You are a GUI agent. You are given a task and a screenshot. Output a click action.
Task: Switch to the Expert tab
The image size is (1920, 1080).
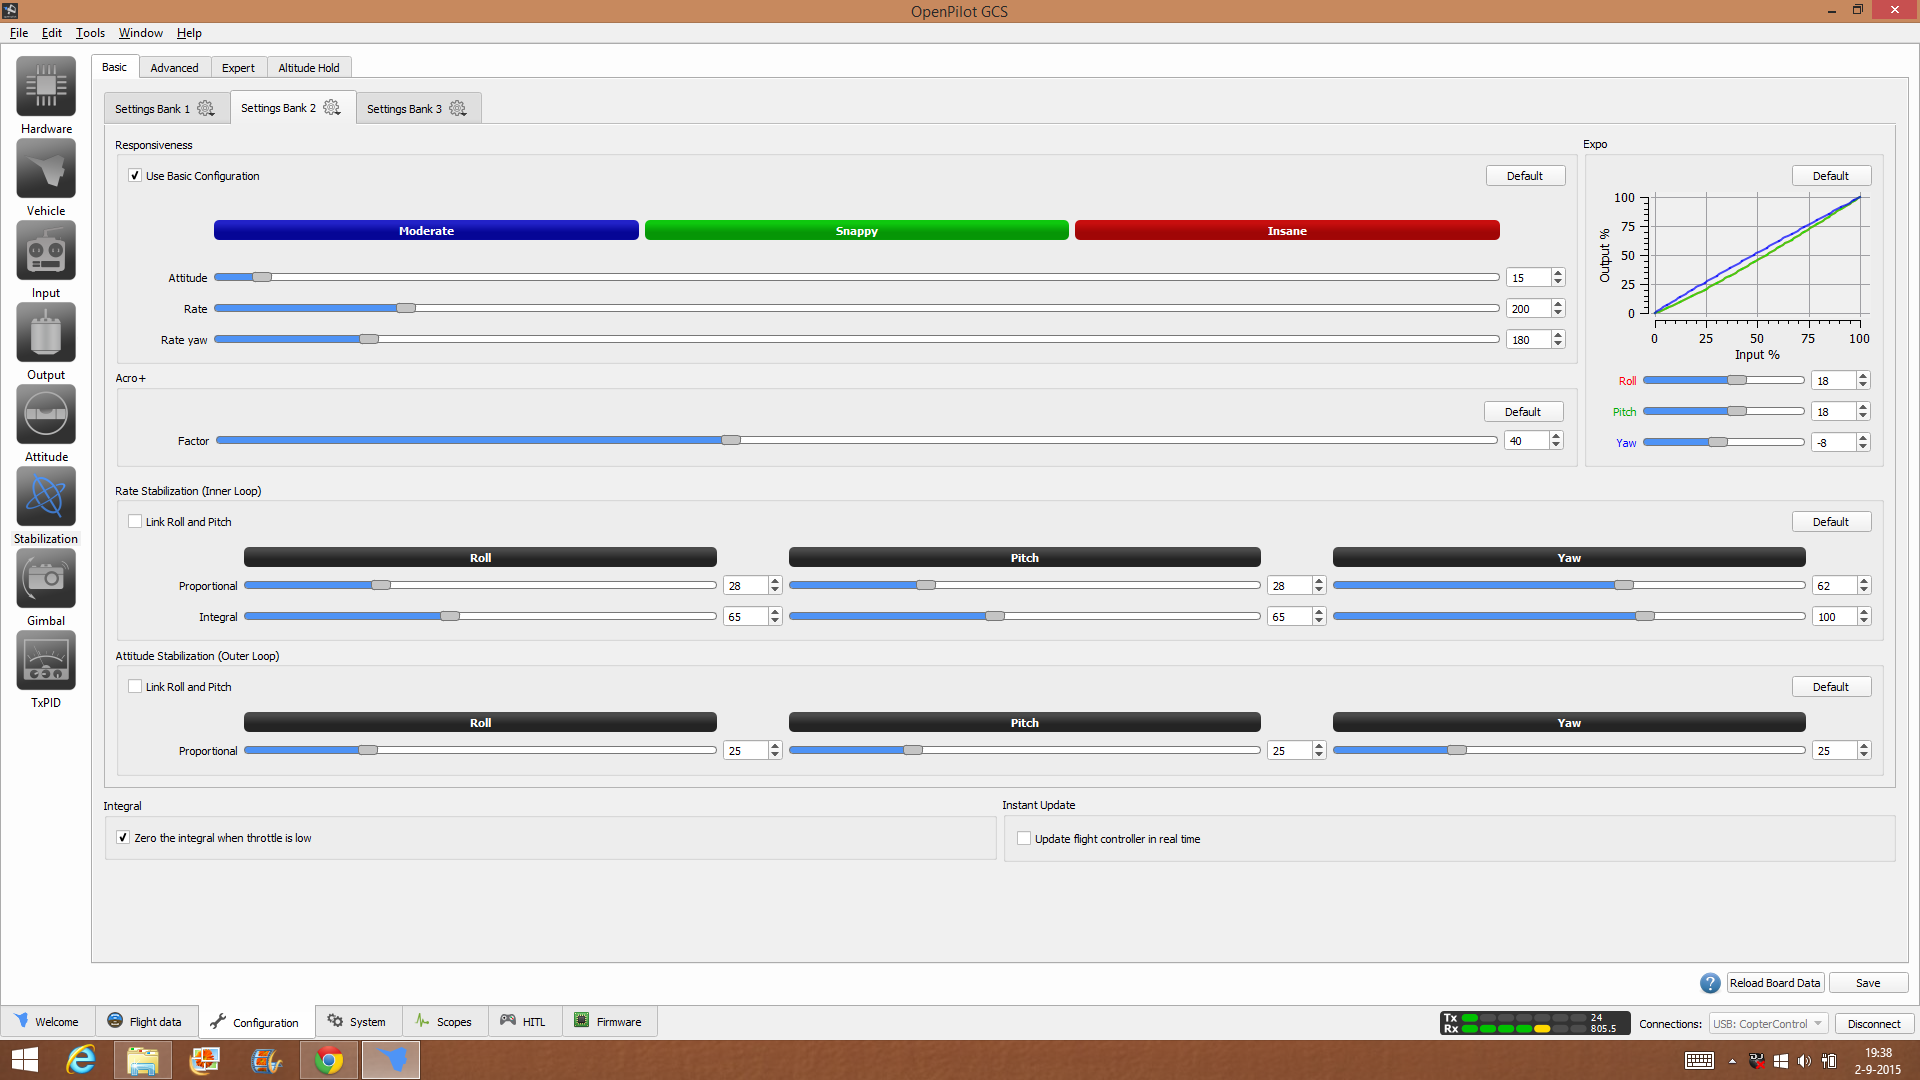click(238, 67)
